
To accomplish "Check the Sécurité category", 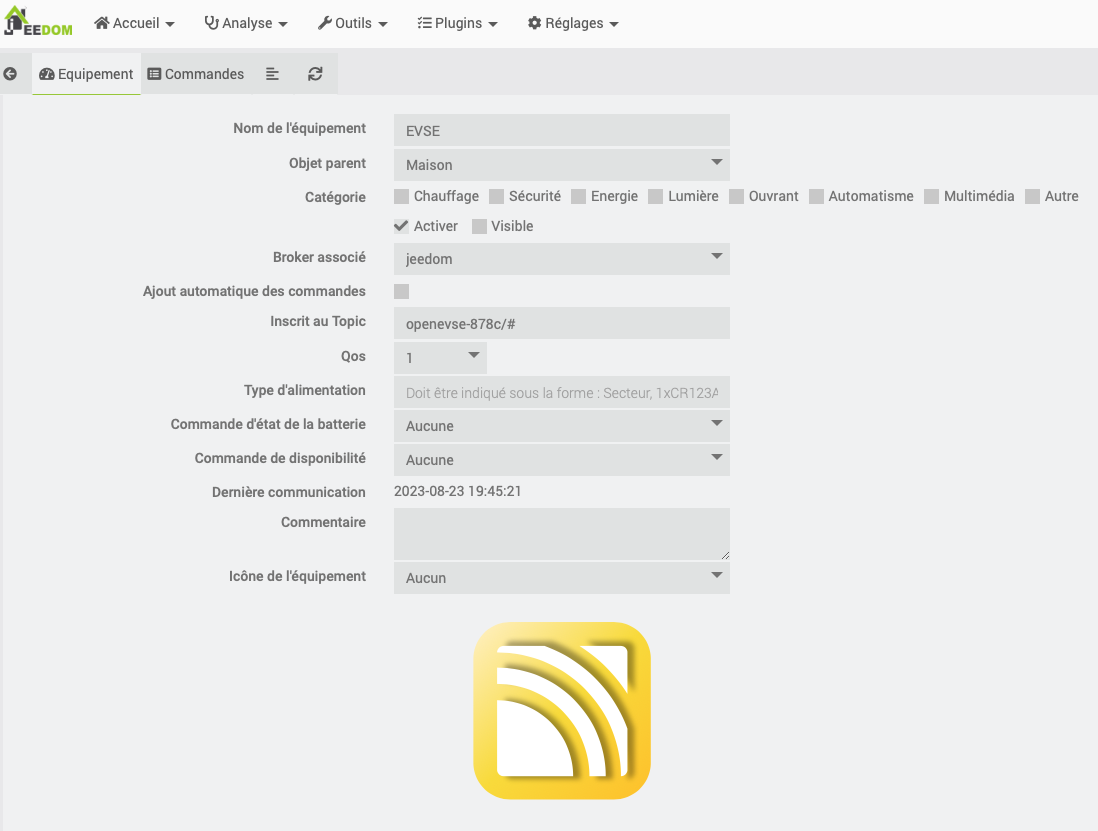I will [496, 197].
